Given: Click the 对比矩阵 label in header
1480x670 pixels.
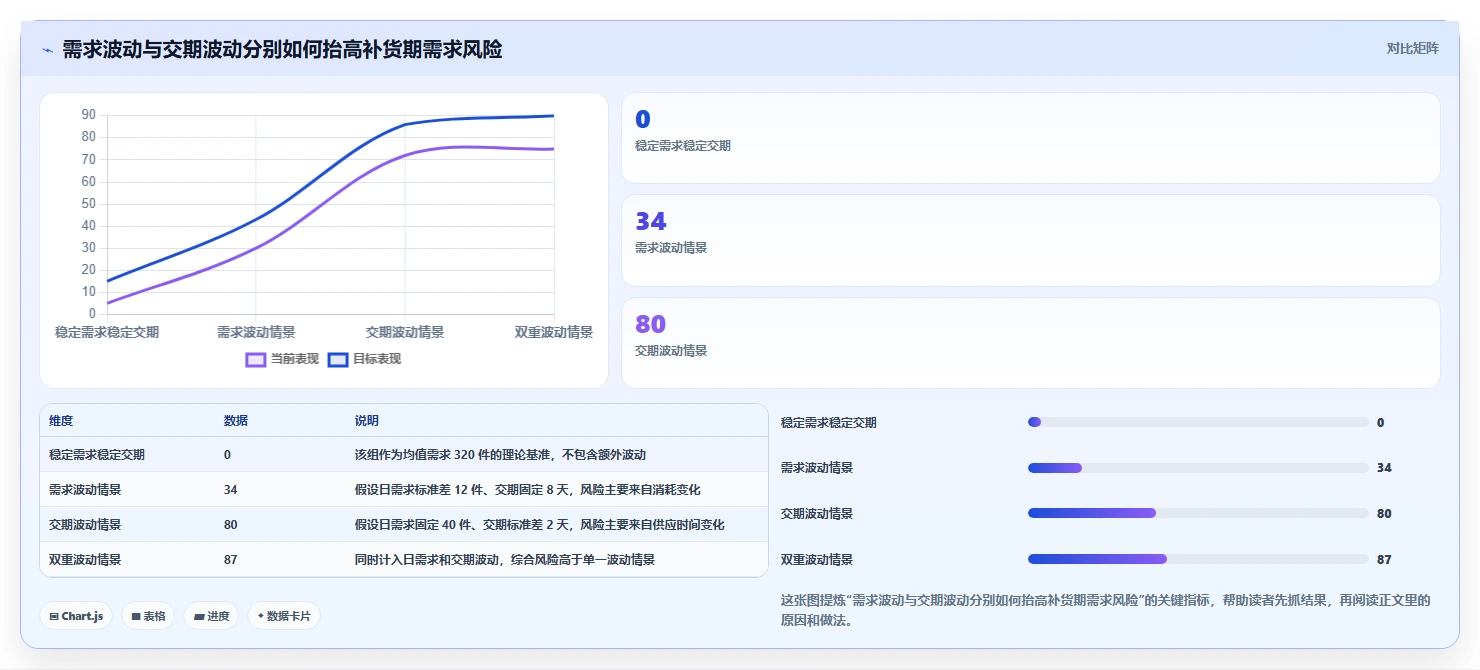Looking at the screenshot, I should point(1412,48).
